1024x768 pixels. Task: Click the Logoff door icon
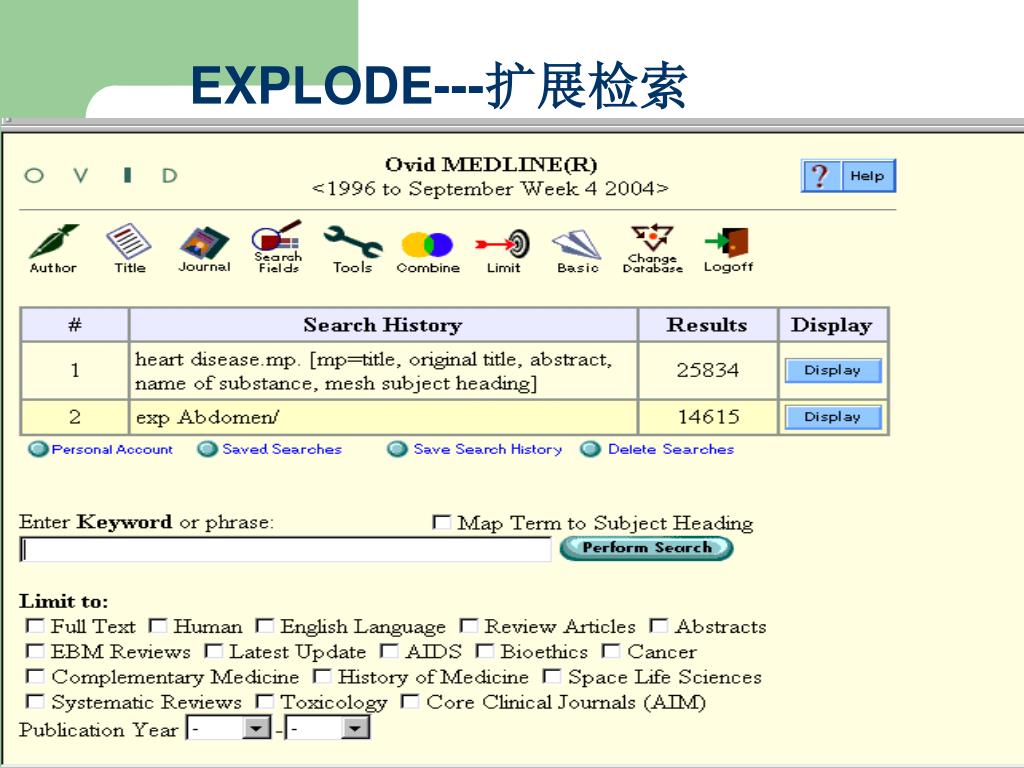[x=728, y=250]
